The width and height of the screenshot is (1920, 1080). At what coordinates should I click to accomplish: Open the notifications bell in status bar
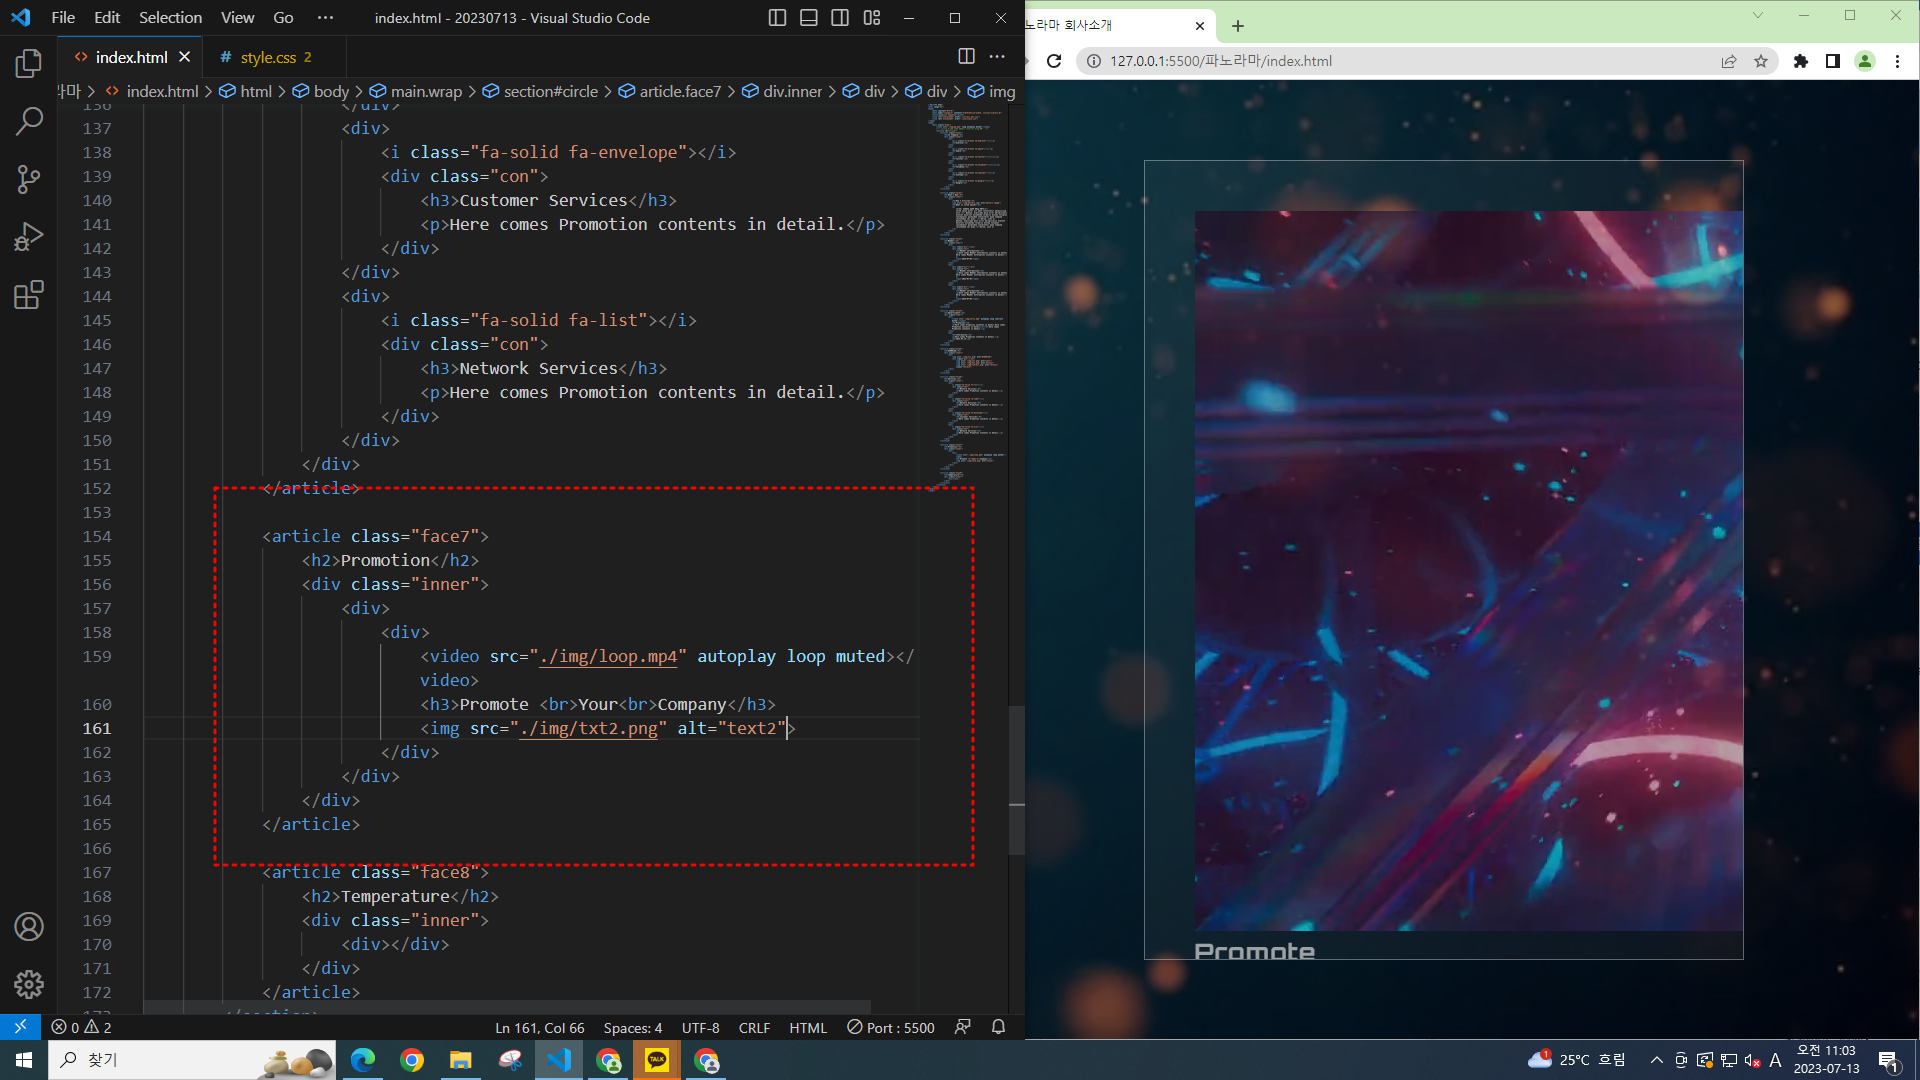point(998,1027)
